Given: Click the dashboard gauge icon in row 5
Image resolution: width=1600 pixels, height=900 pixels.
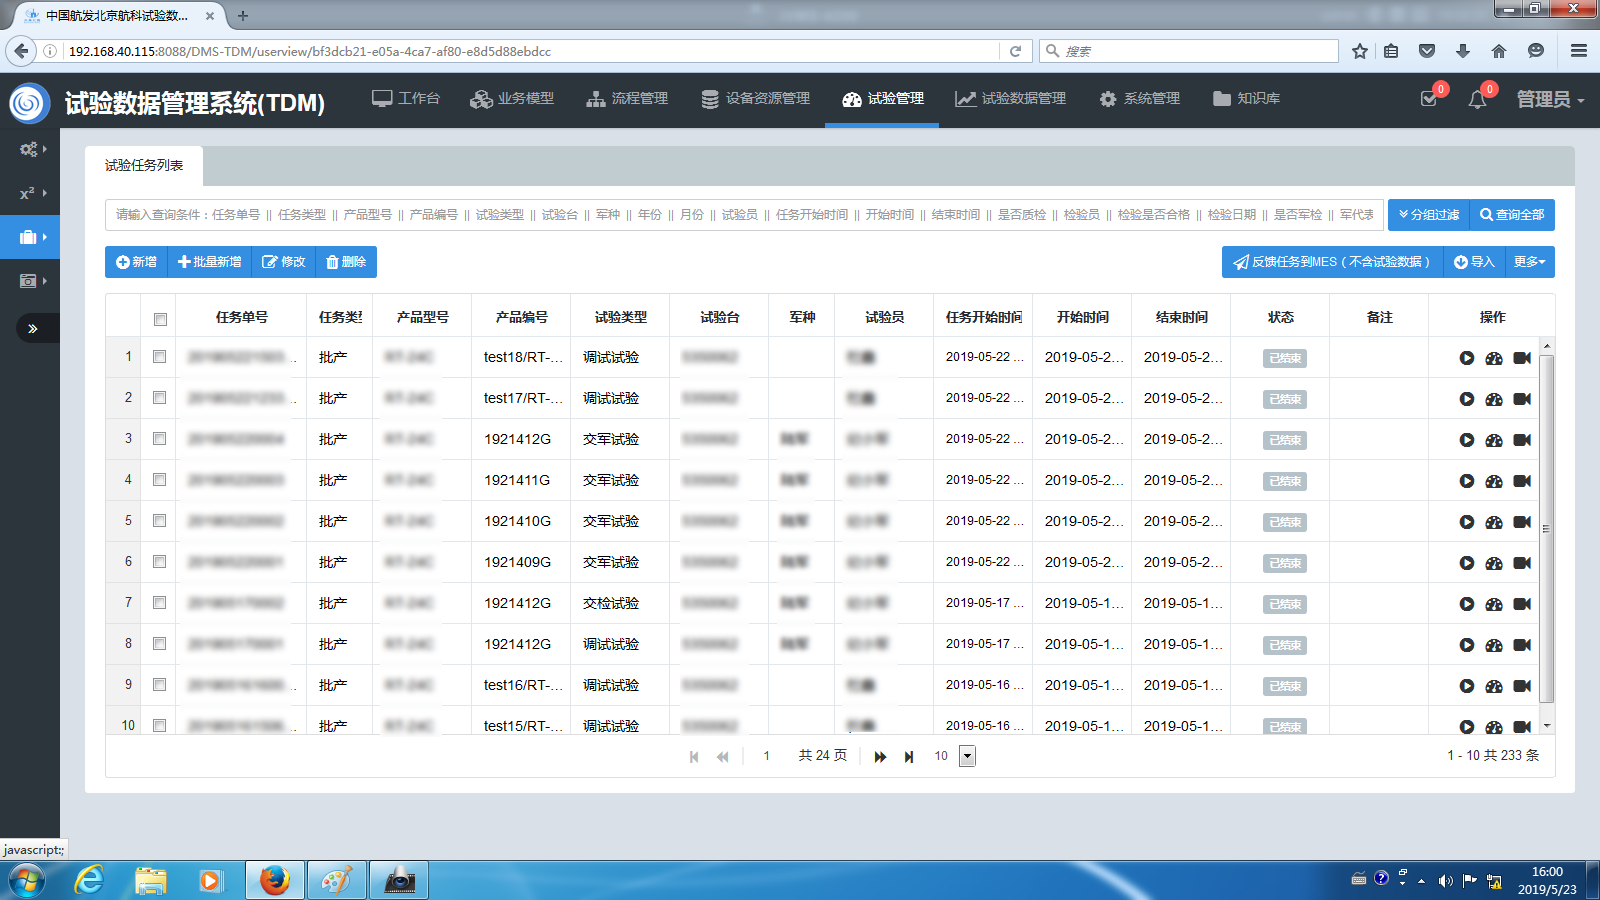Looking at the screenshot, I should (1494, 522).
